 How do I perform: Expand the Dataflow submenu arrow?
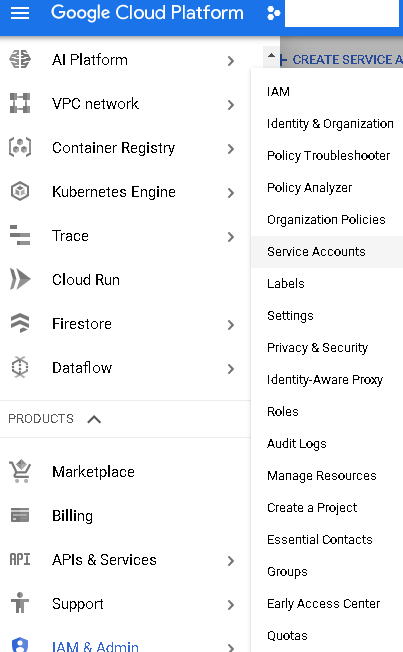(231, 369)
